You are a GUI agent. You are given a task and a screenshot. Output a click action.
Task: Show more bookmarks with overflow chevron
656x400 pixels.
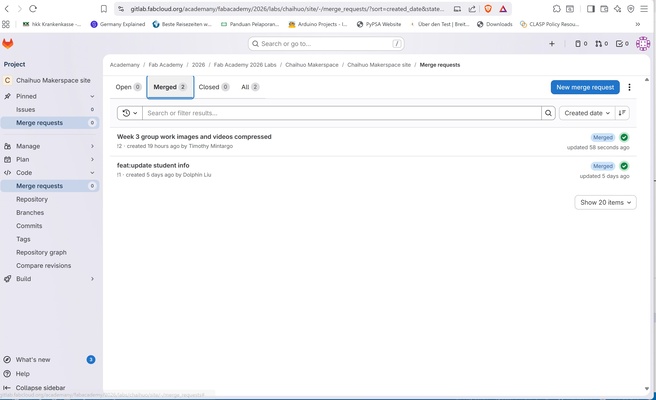[638, 24]
